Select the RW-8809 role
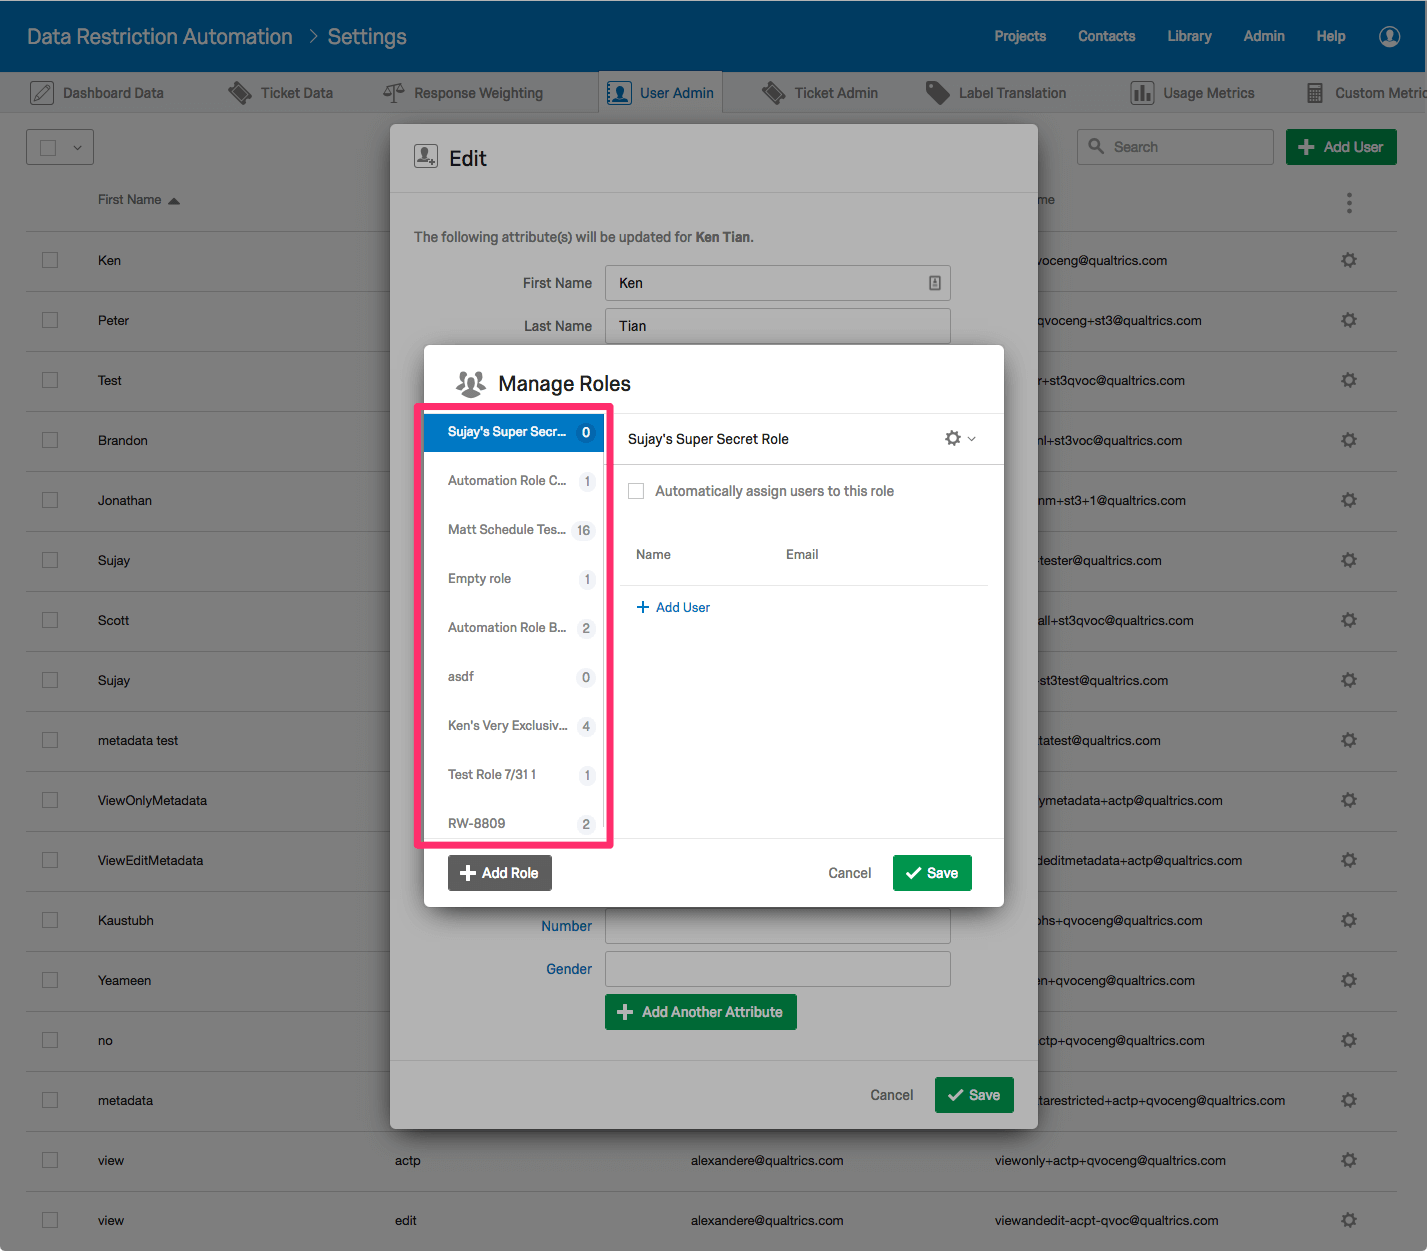 coord(514,823)
